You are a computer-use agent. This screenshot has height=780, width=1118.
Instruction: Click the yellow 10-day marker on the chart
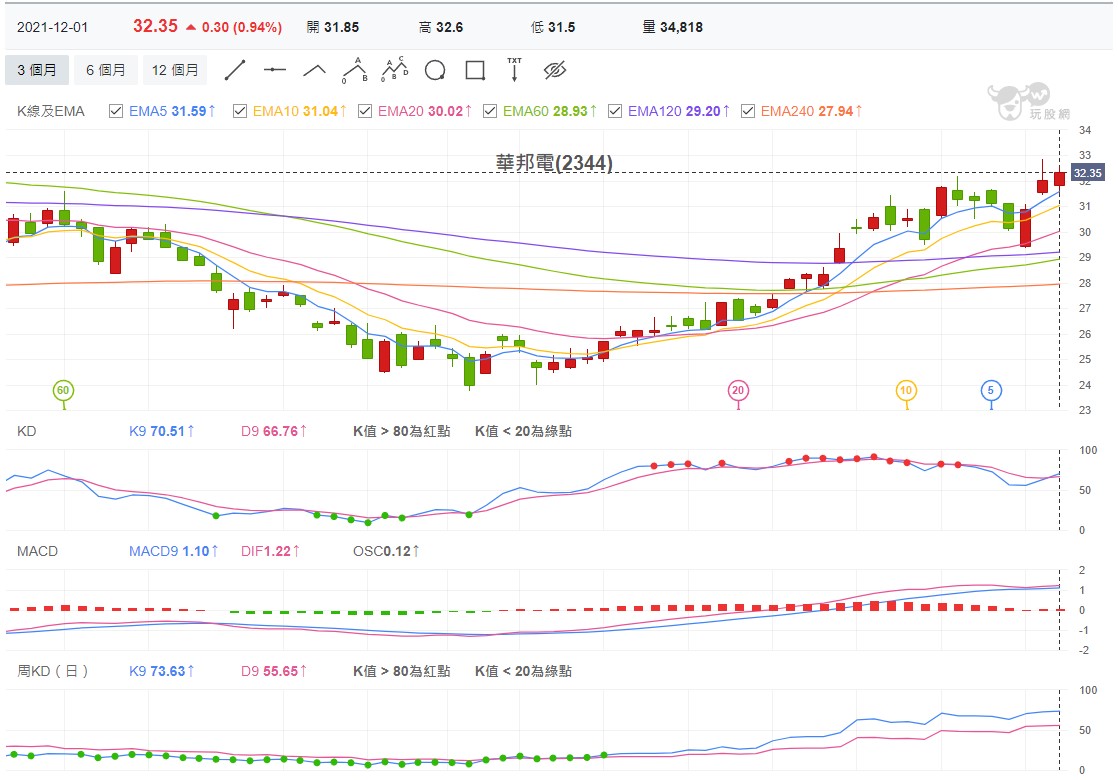pyautogui.click(x=906, y=390)
